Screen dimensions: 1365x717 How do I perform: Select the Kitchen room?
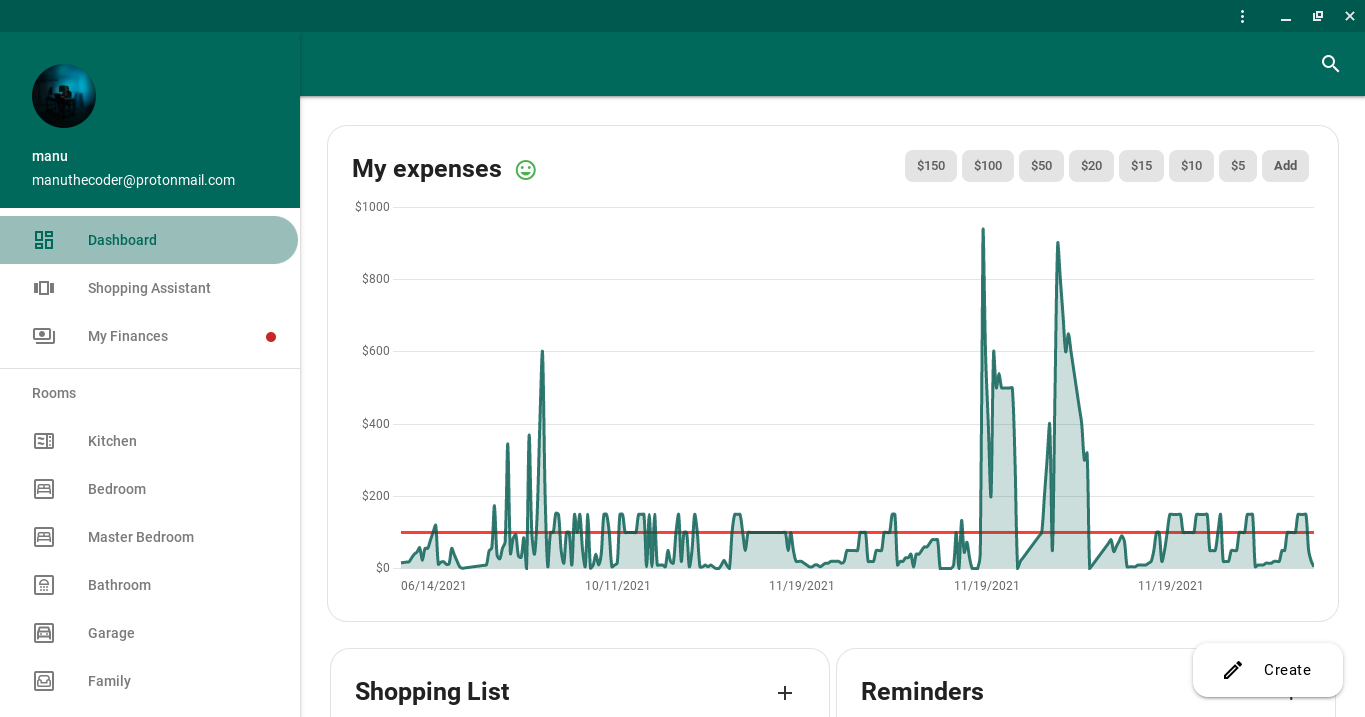point(149,441)
